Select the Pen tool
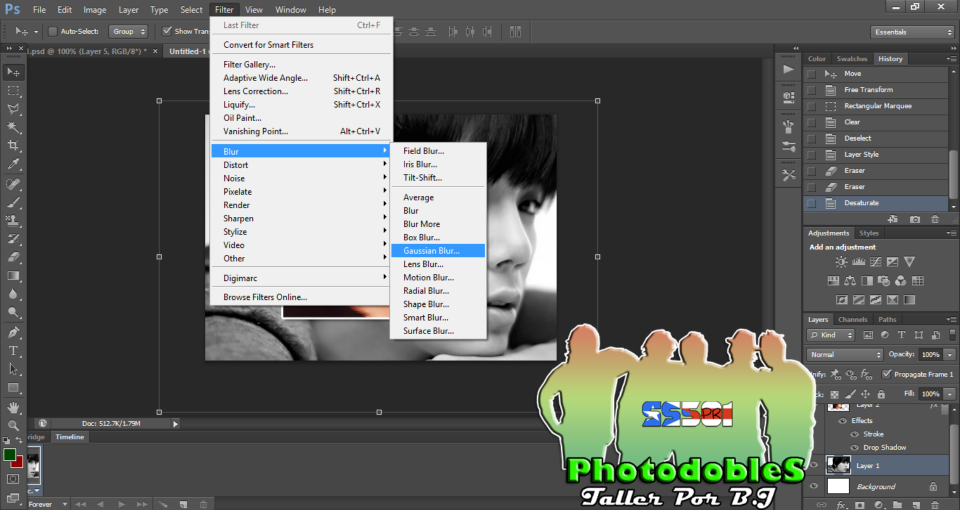960x510 pixels. (x=13, y=332)
